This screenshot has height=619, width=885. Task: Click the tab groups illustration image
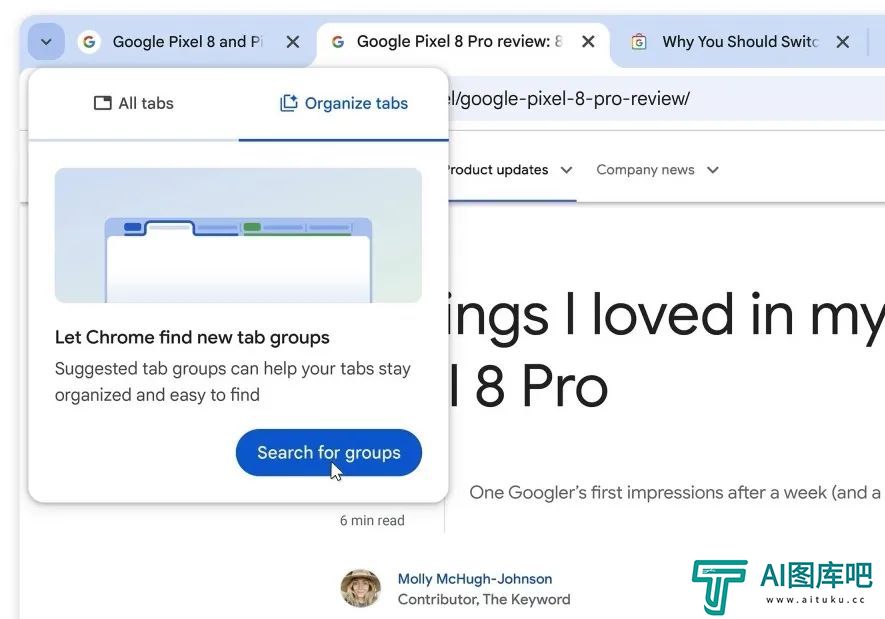[238, 235]
